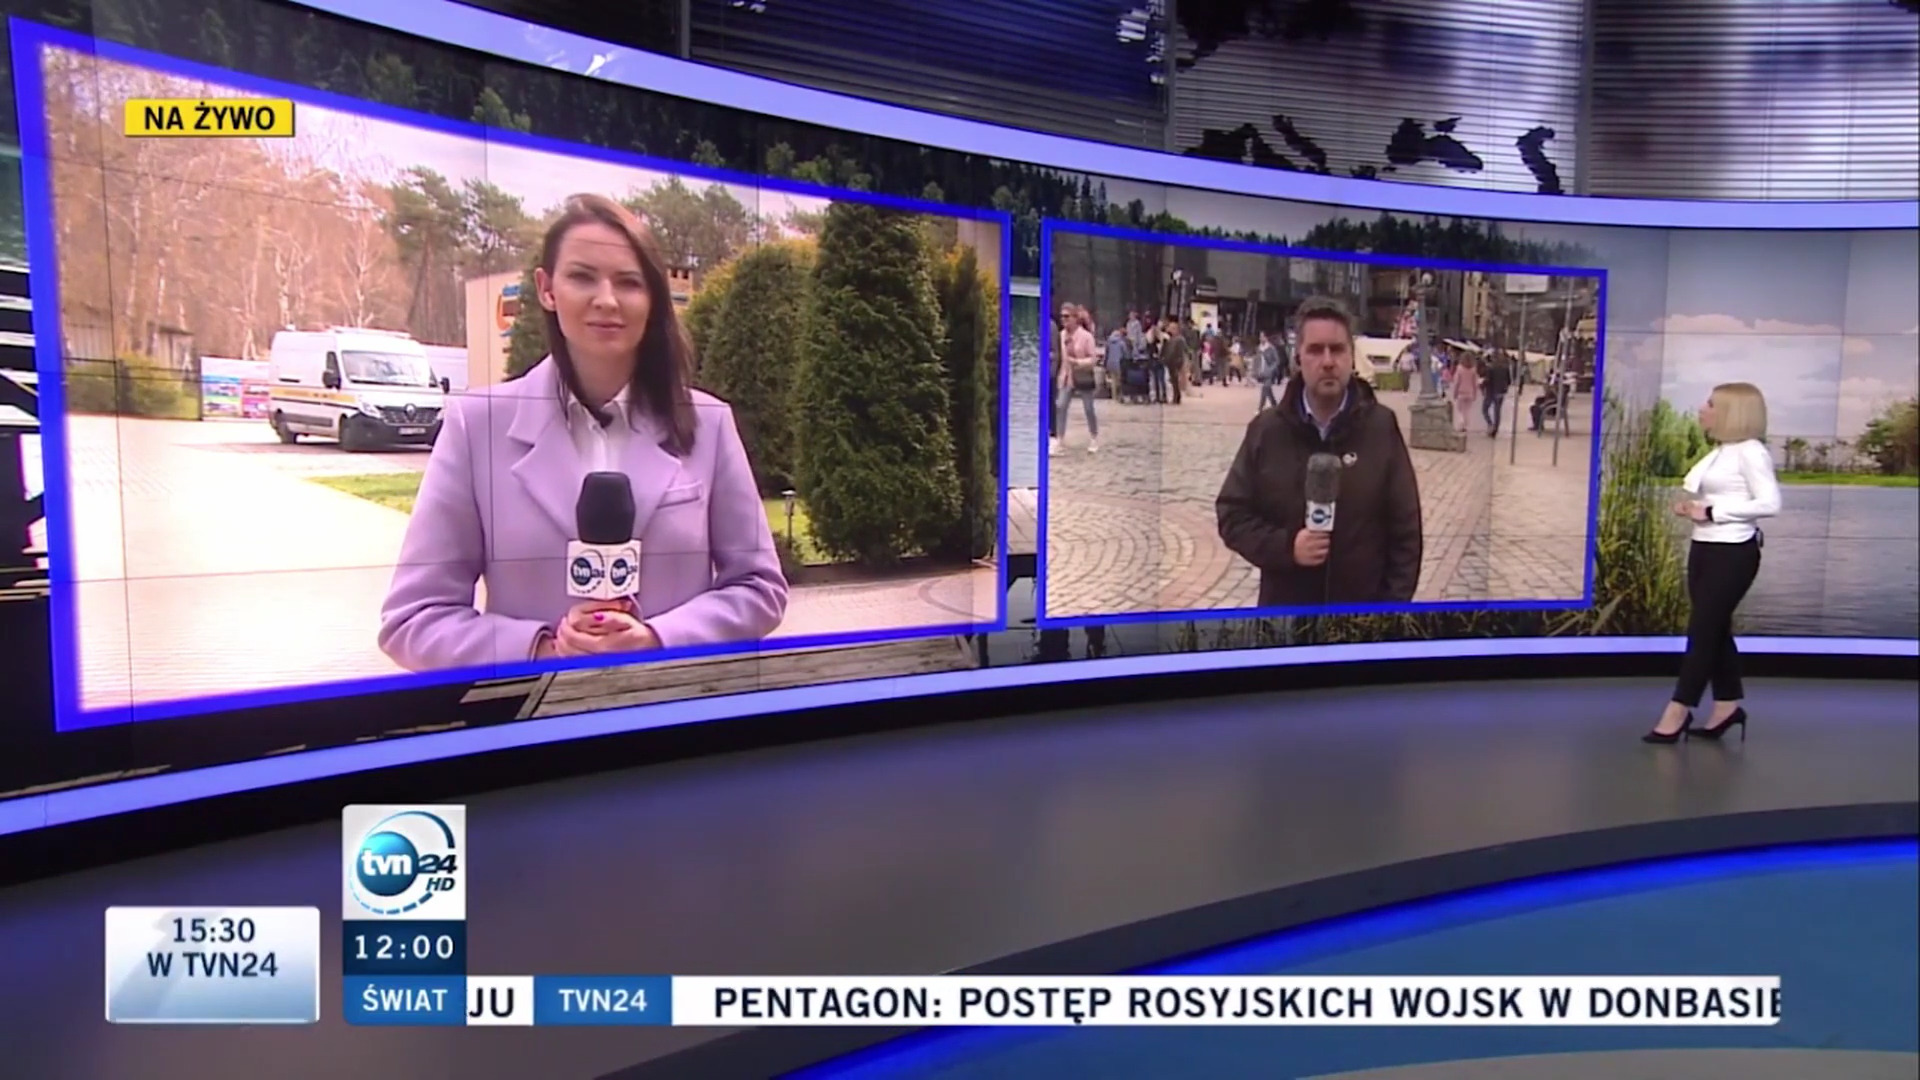The width and height of the screenshot is (1920, 1080).
Task: Click the TVN24 microphone held by man
Action: 1321,492
